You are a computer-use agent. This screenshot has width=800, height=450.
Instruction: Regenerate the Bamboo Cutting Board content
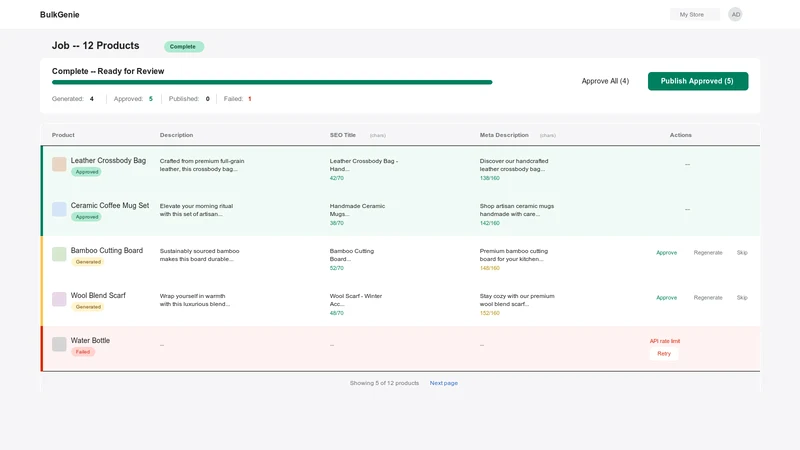pos(708,253)
